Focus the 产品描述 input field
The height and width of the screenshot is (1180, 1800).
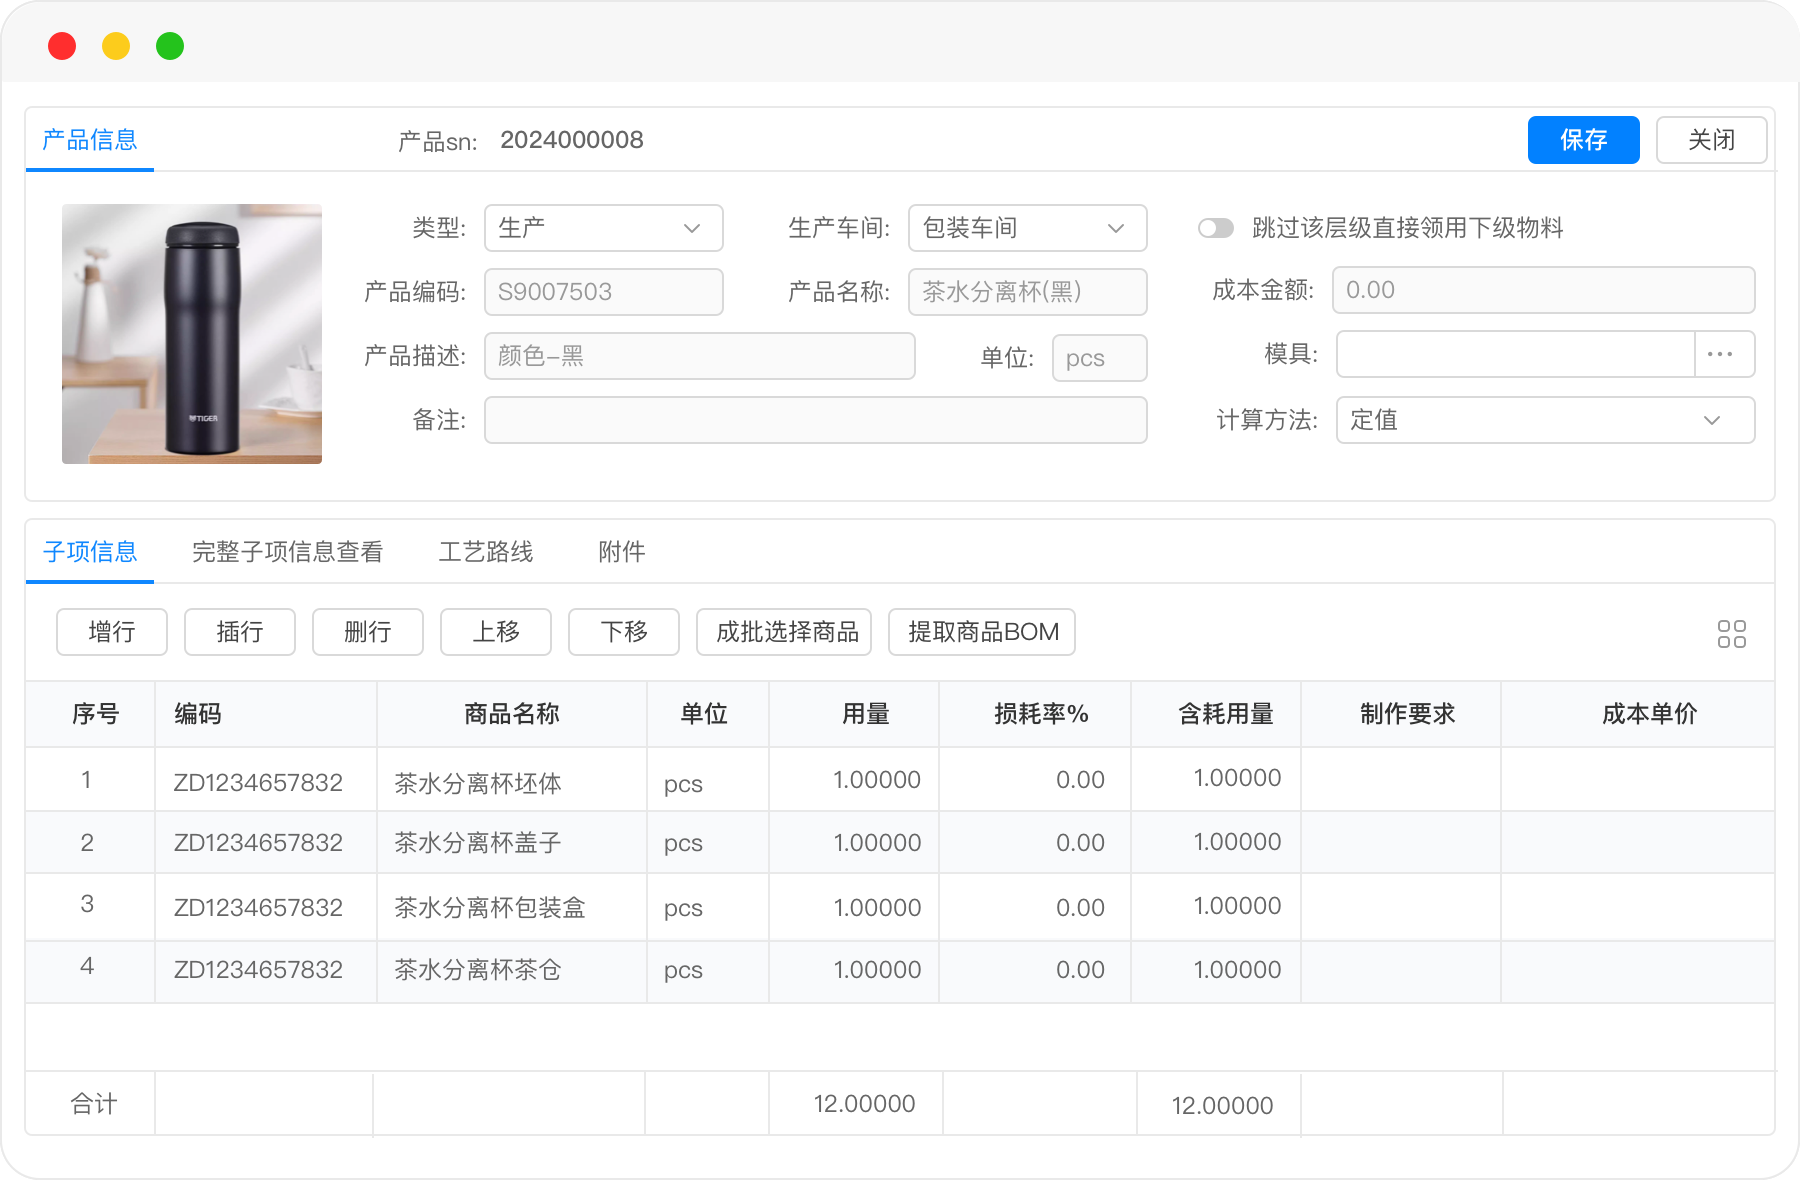pyautogui.click(x=699, y=356)
